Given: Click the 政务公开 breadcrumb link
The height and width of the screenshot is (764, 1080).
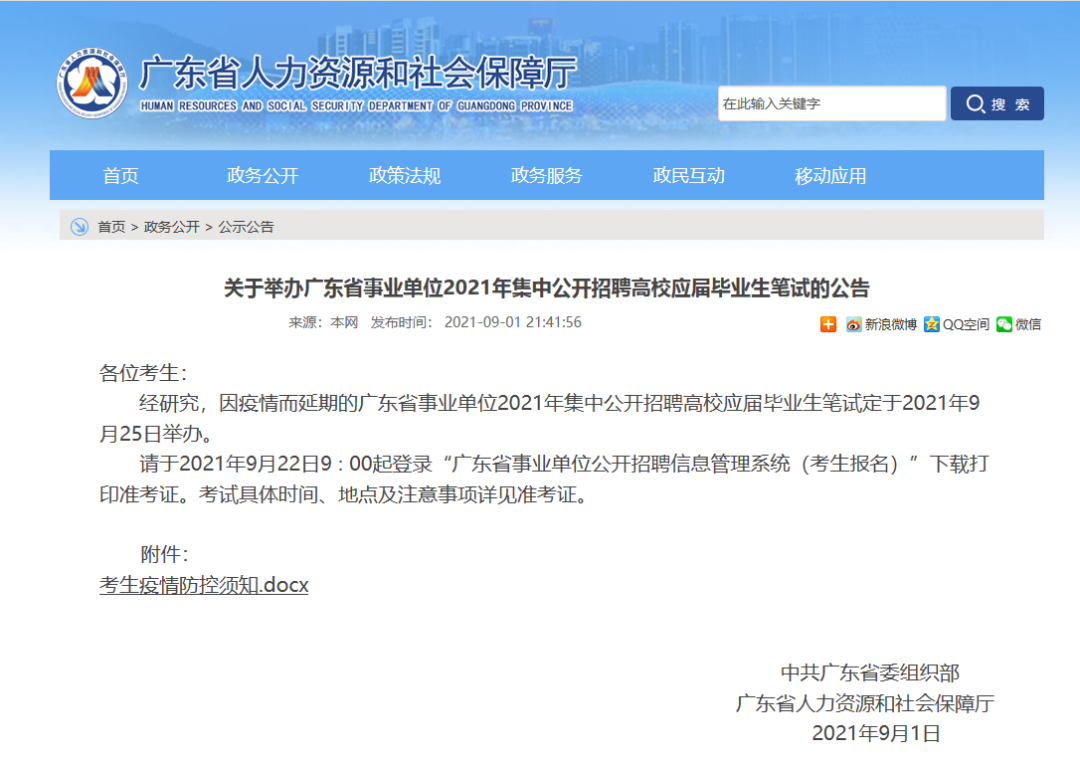Looking at the screenshot, I should coord(171,227).
